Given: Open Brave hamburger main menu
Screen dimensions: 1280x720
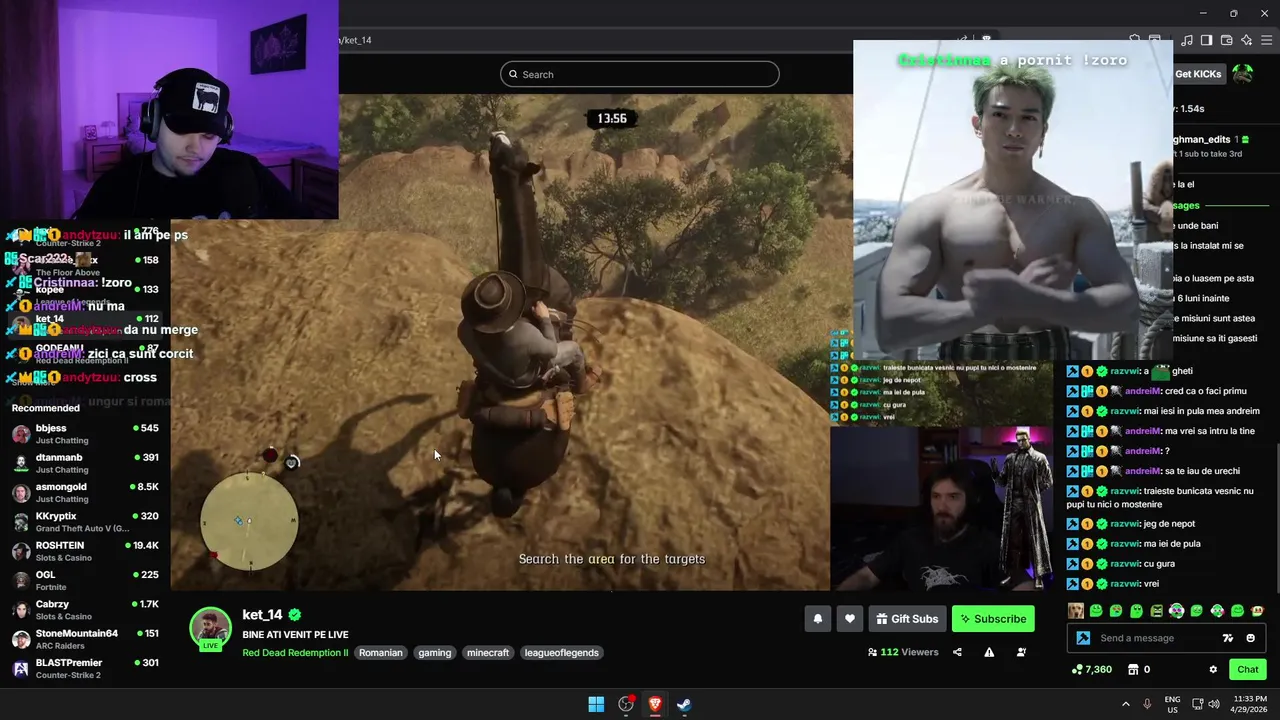Looking at the screenshot, I should click(x=1267, y=40).
